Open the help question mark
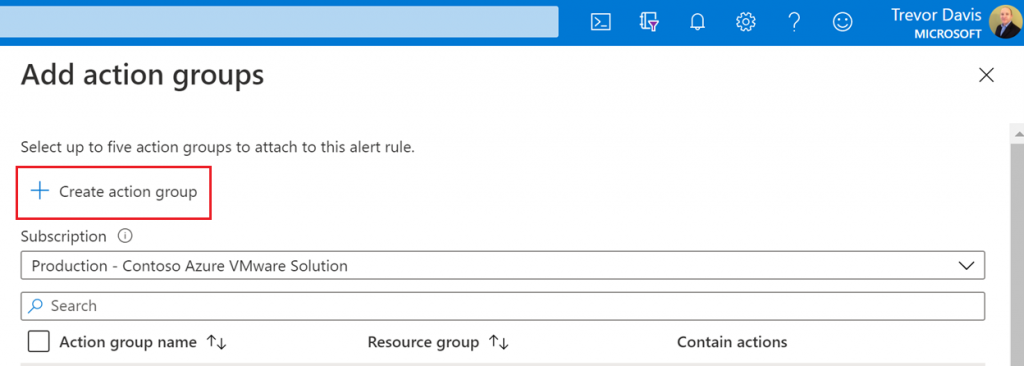 coord(794,22)
